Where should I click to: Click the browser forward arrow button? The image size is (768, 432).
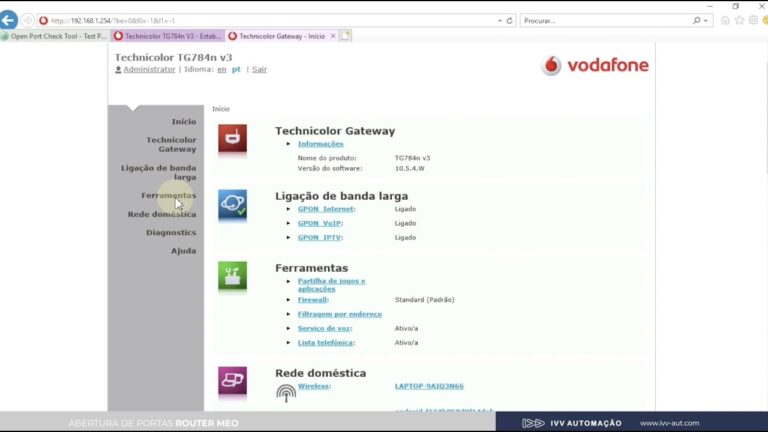(x=27, y=21)
